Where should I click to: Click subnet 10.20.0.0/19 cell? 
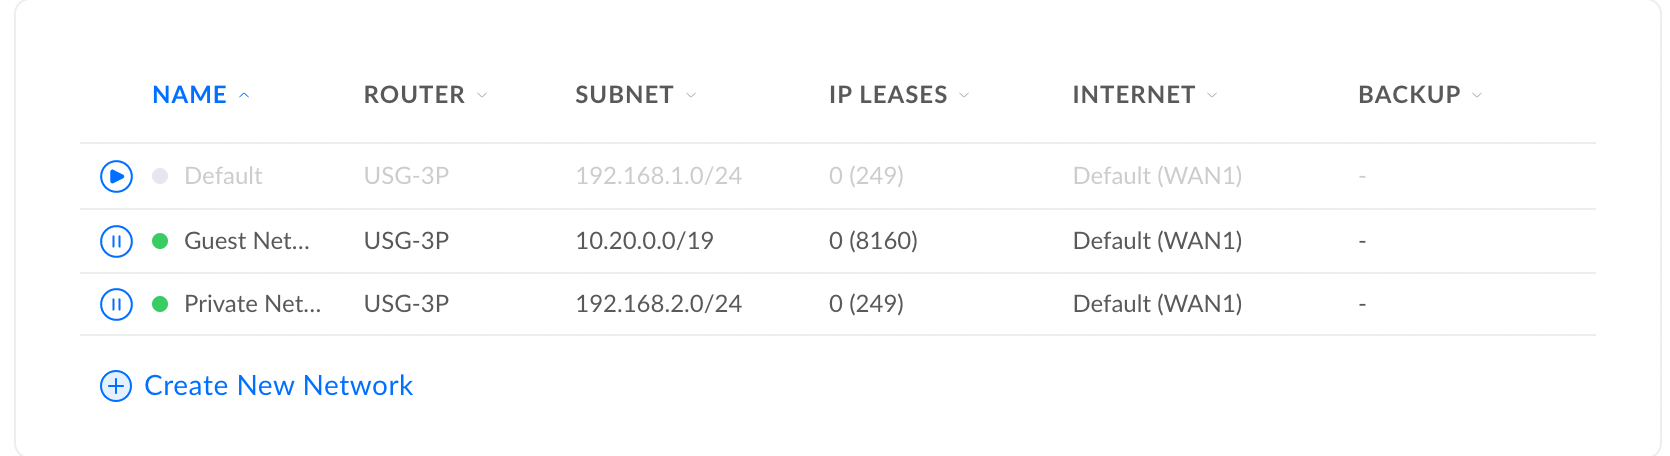644,241
